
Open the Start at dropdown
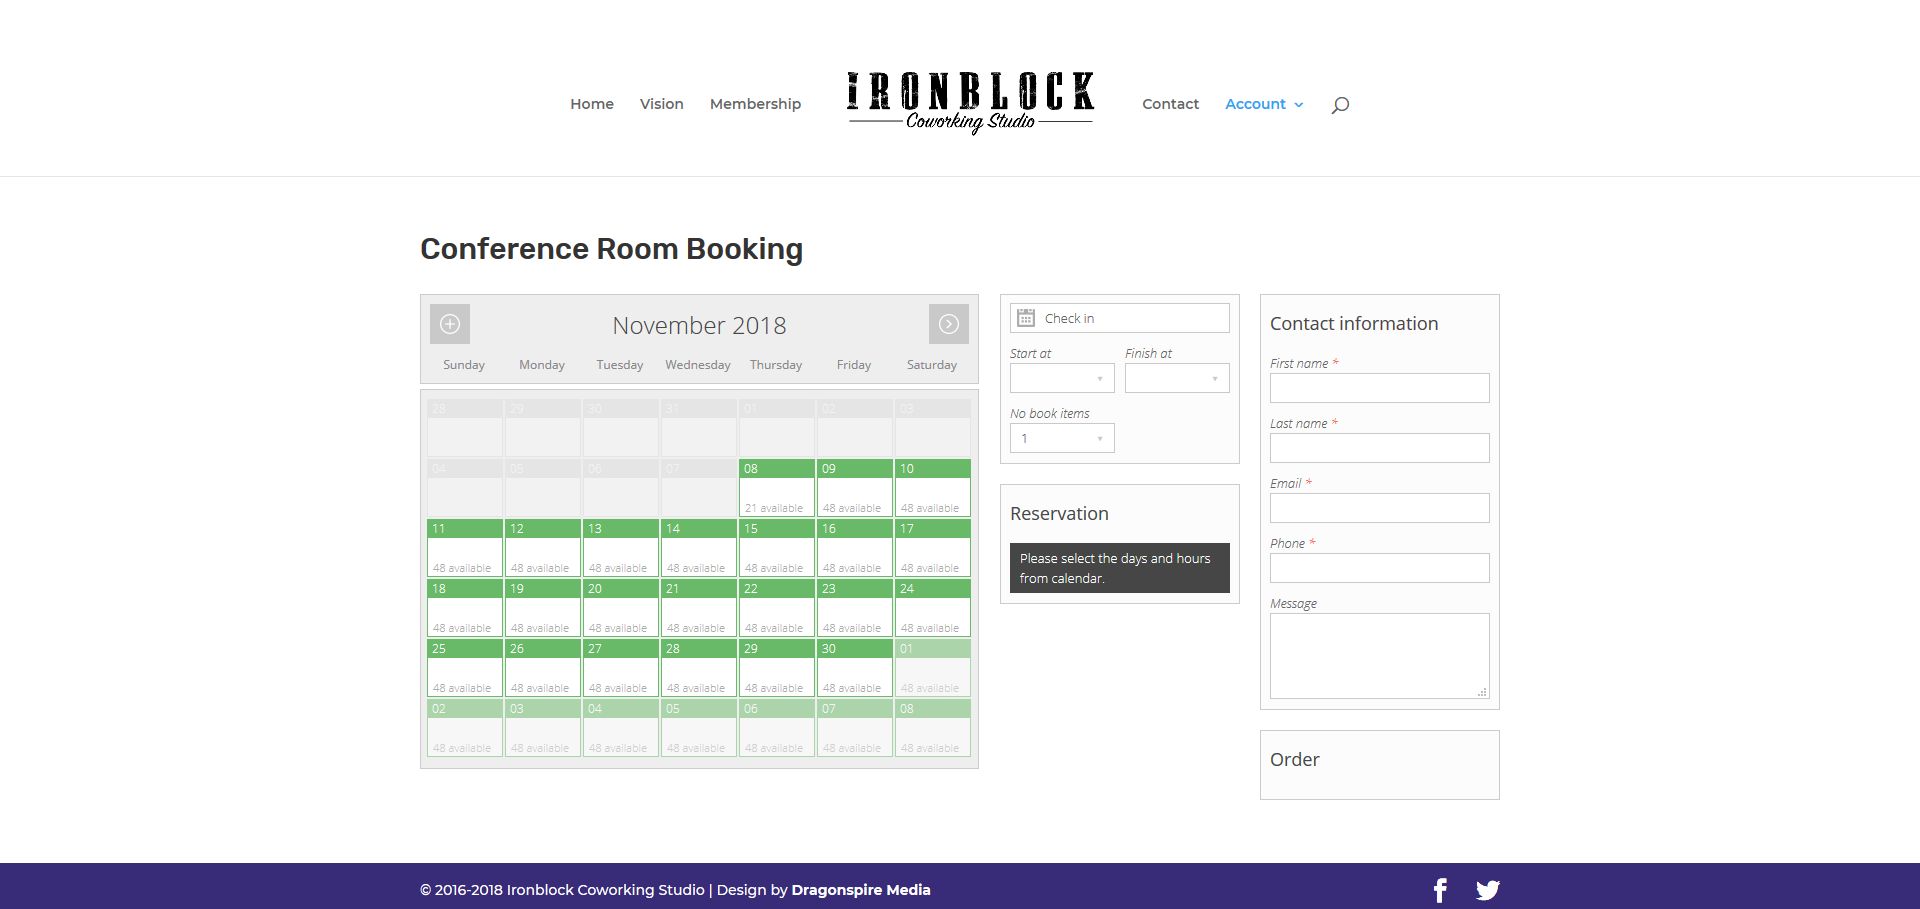coord(1062,378)
